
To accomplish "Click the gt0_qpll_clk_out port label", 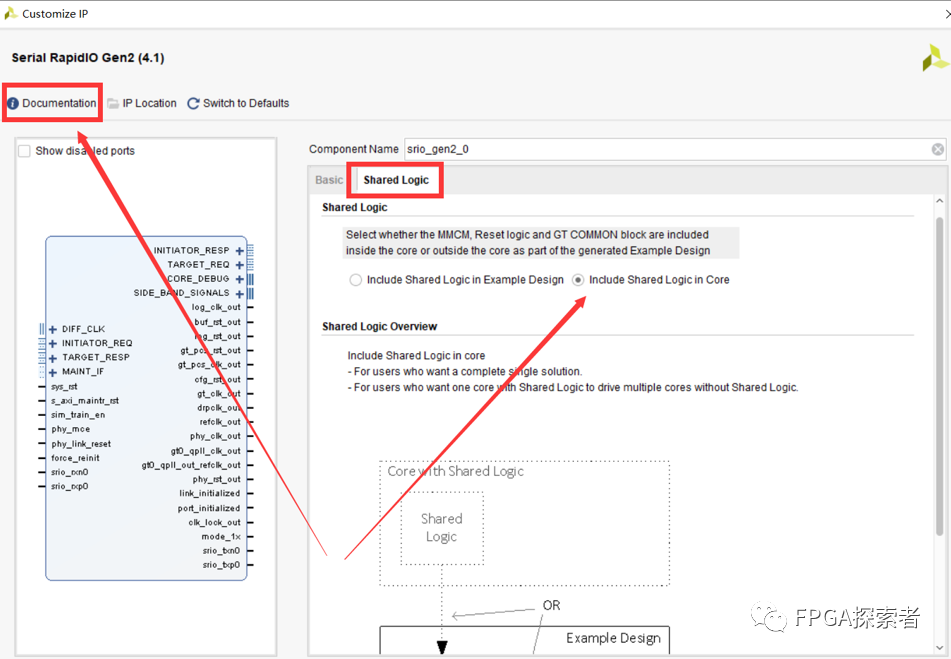I will tap(206, 451).
